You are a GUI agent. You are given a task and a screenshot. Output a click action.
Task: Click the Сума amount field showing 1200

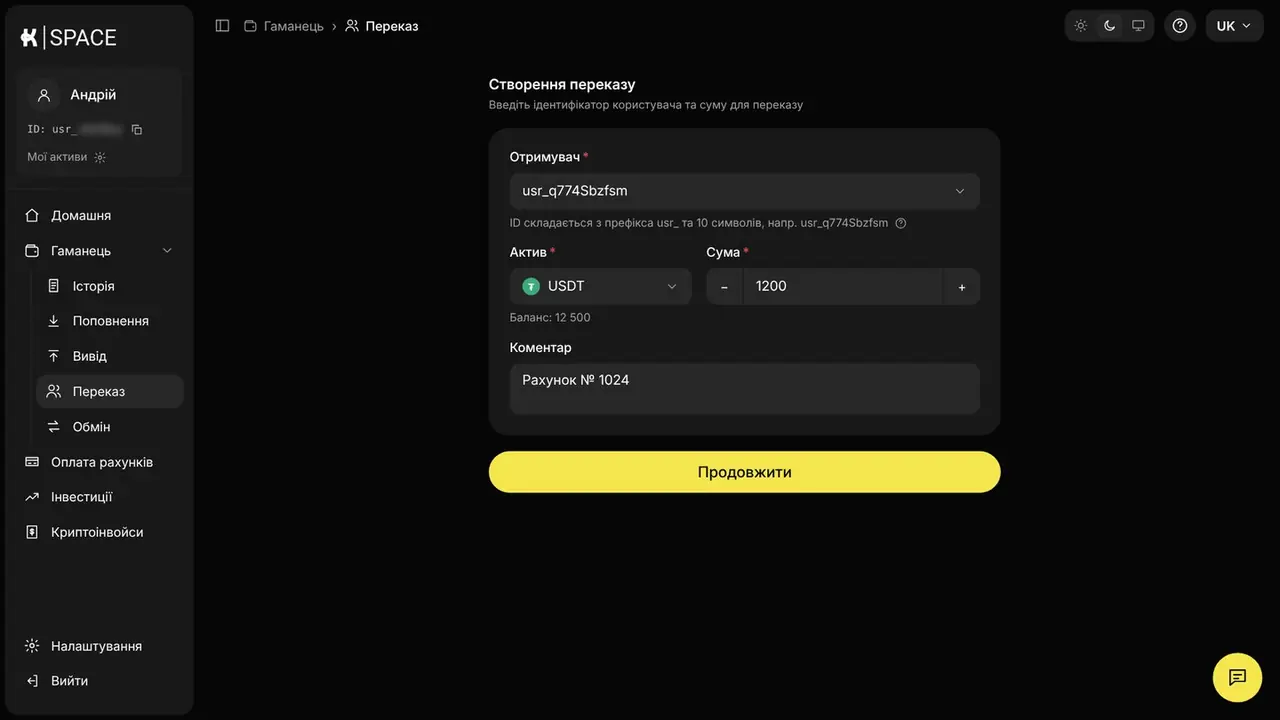843,286
